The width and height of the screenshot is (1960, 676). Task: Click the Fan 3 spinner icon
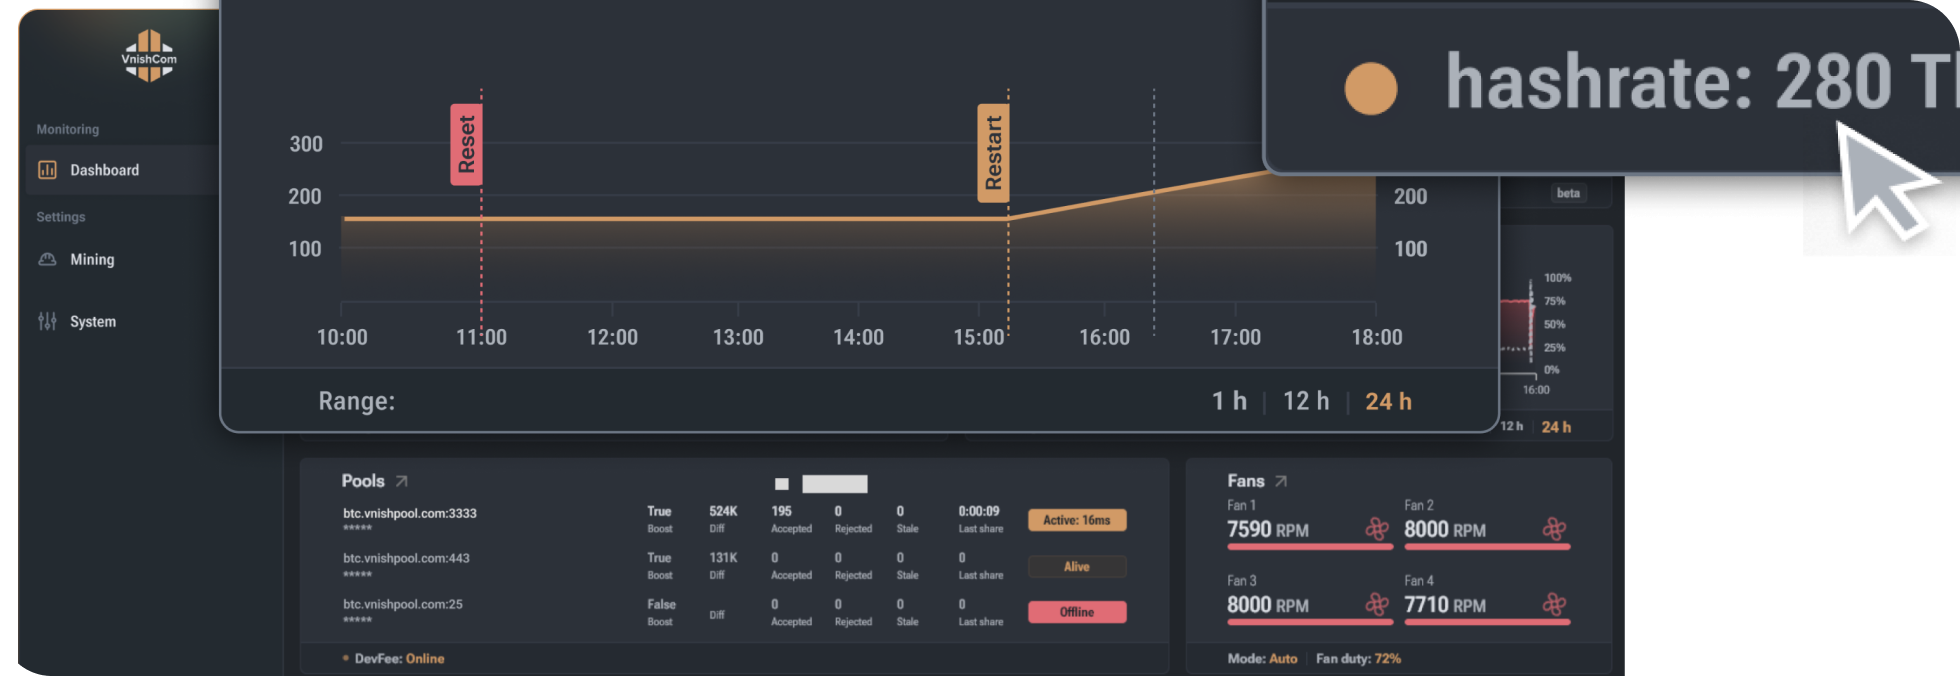[1377, 604]
